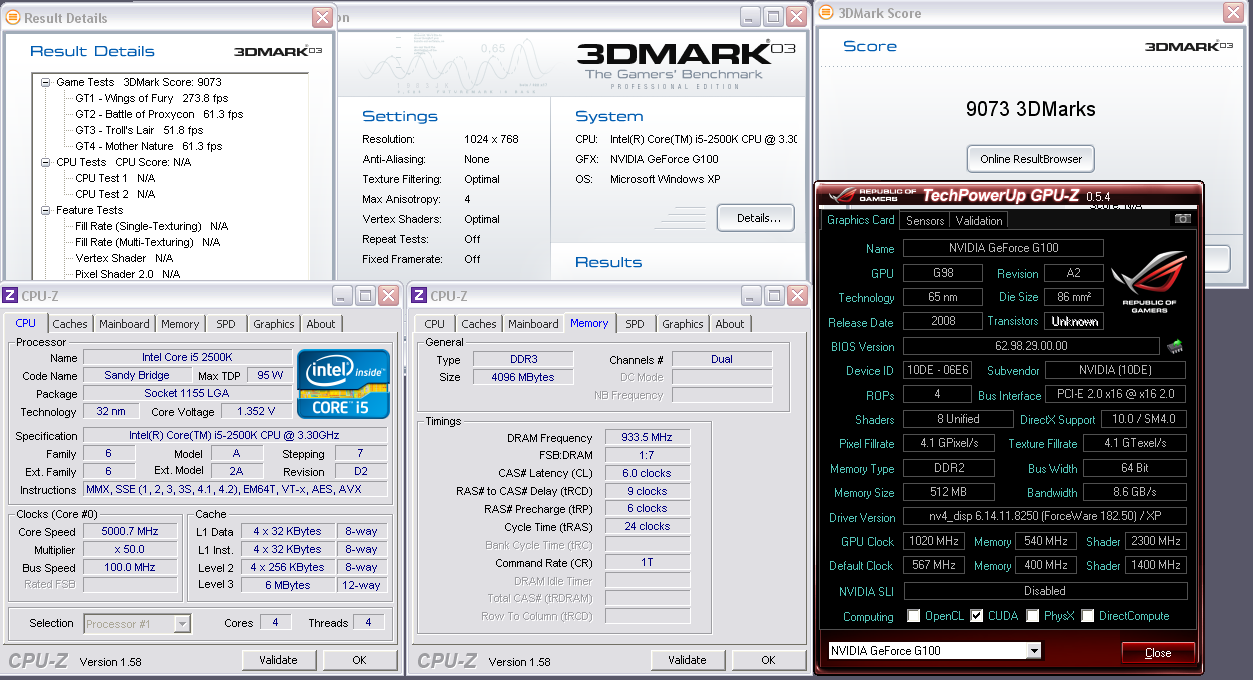
Task: Click Driver Version field in GPU-Z
Action: click(x=1044, y=517)
